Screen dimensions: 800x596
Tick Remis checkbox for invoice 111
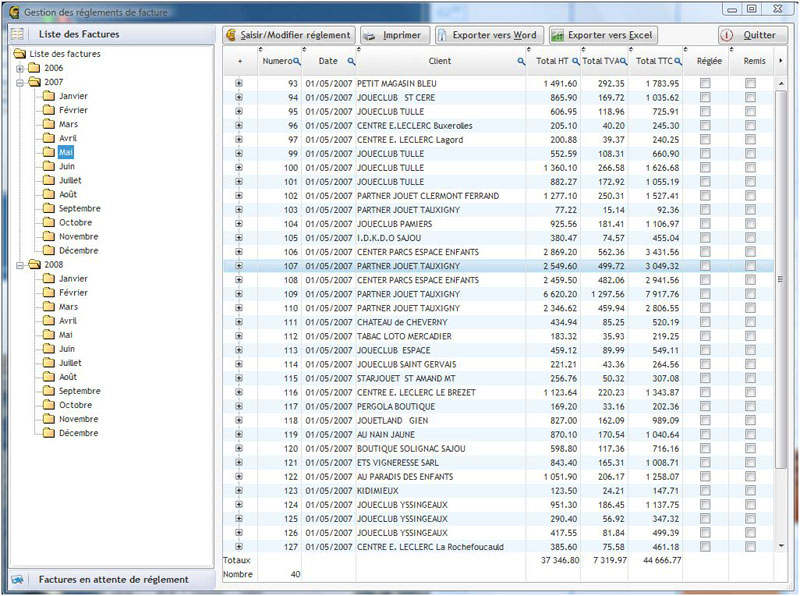[750, 322]
